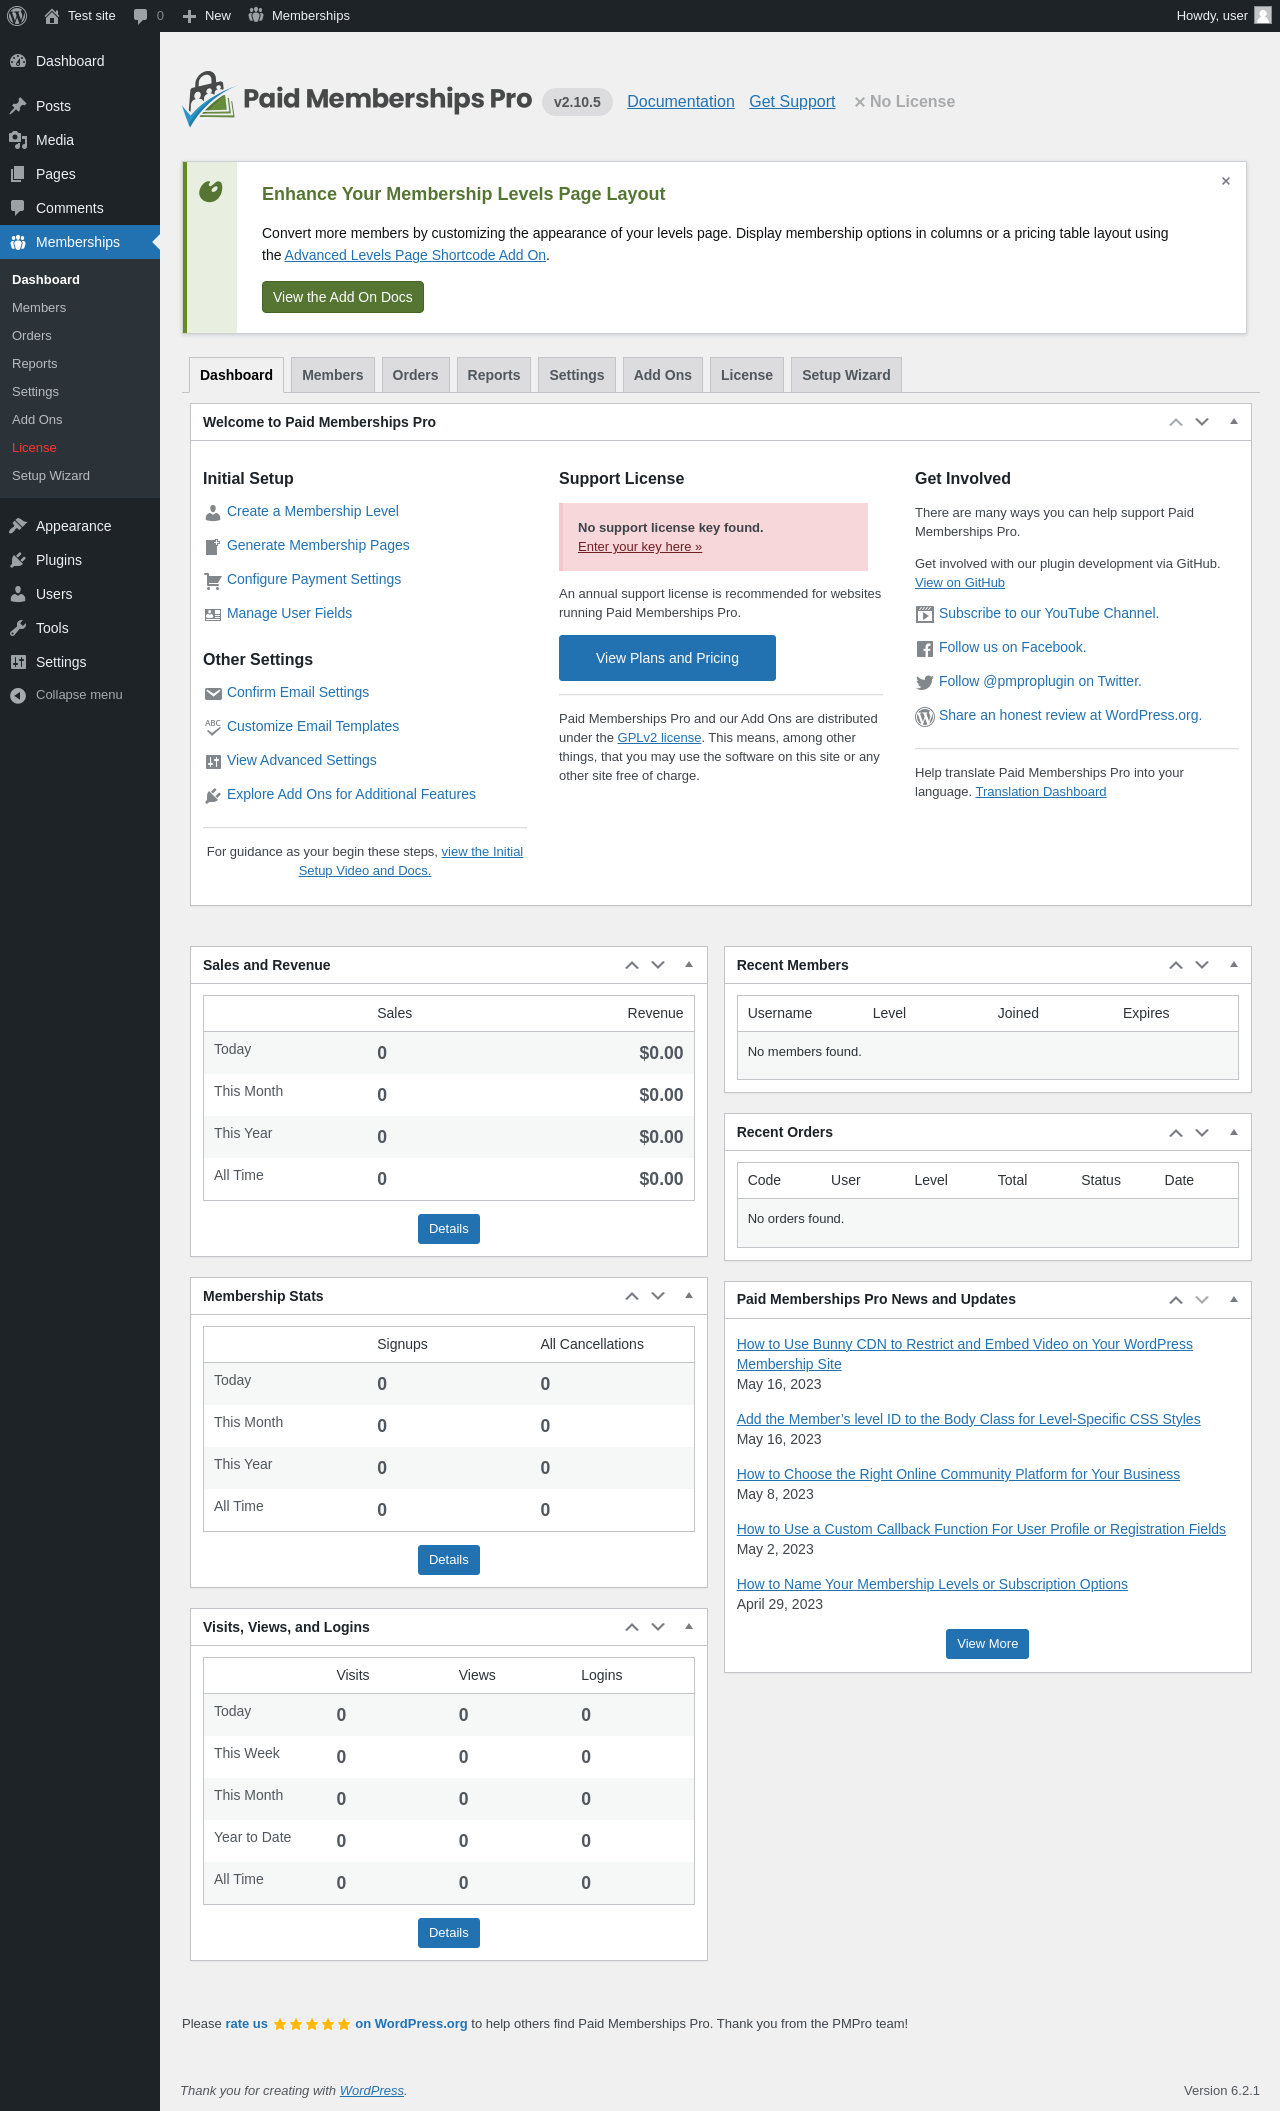
Task: Click the envelope icon beside Confirm Email Settings
Action: click(213, 693)
